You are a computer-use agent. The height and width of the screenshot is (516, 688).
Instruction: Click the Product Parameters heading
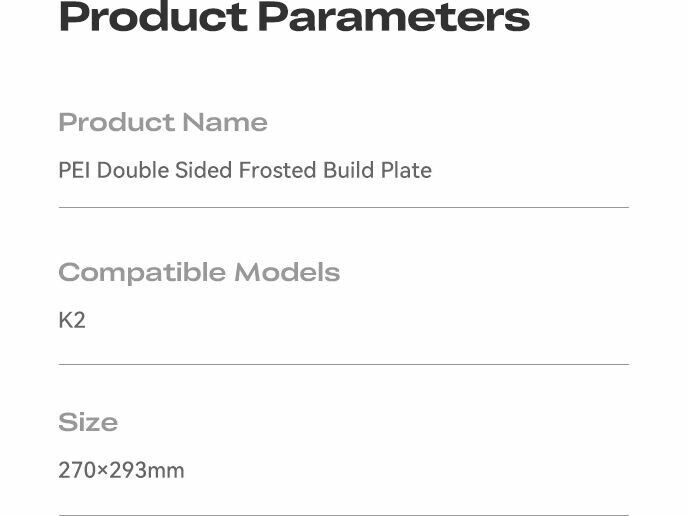tap(293, 17)
